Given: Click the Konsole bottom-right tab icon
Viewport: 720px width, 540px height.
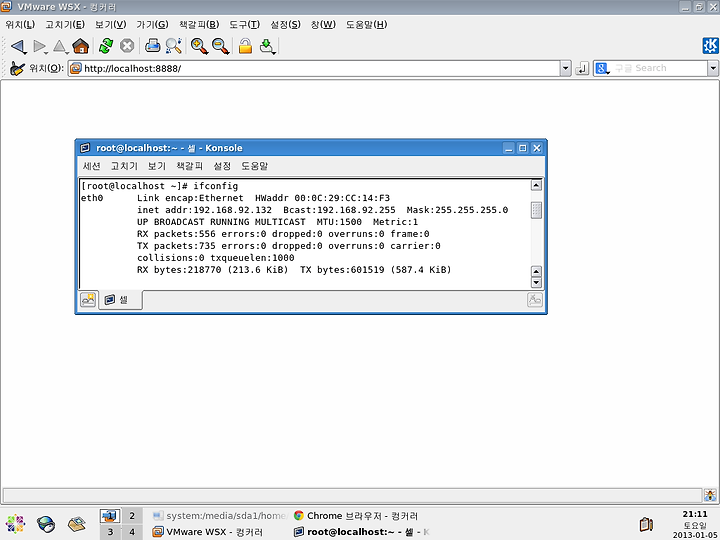Looking at the screenshot, I should click(x=534, y=300).
